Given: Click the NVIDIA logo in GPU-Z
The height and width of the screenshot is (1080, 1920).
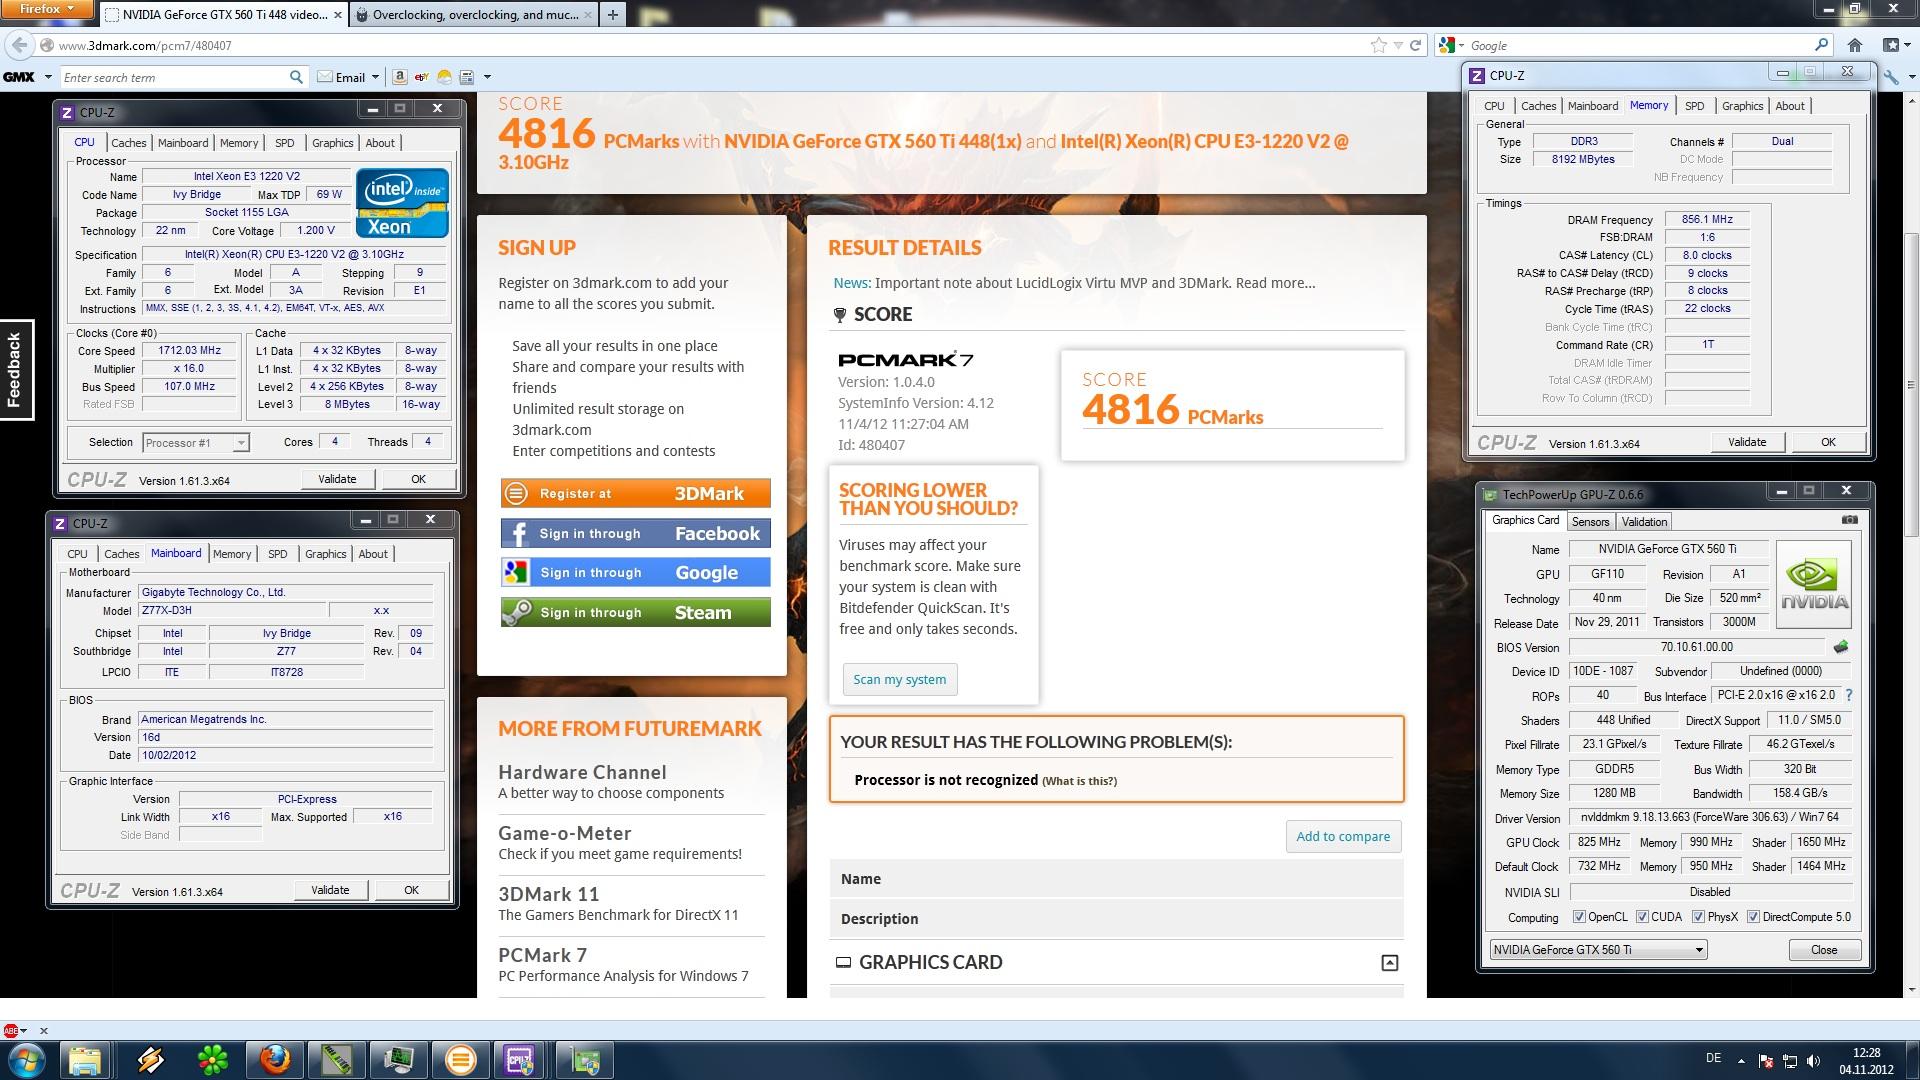Looking at the screenshot, I should 1814,584.
